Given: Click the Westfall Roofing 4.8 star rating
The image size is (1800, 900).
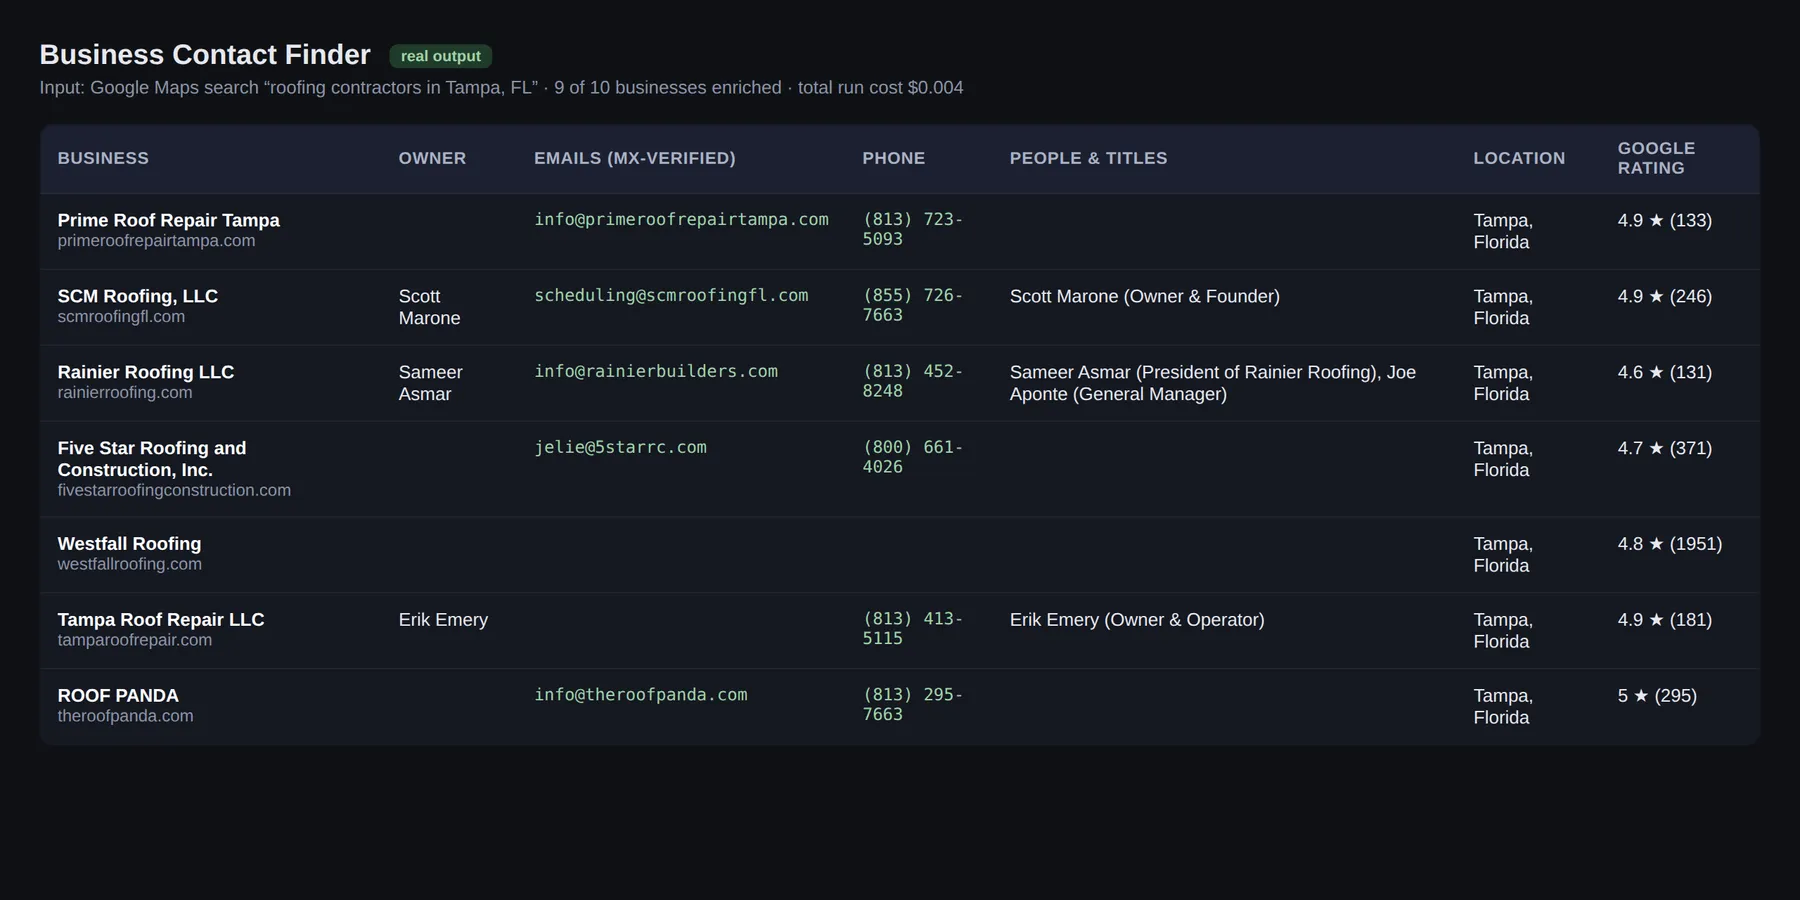Looking at the screenshot, I should (1669, 544).
